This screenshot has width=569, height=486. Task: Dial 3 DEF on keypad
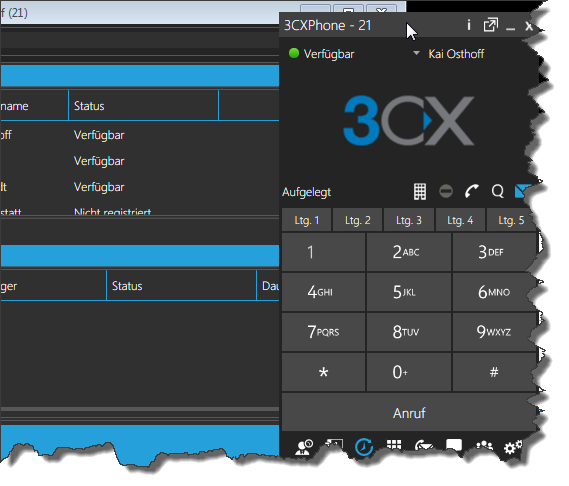point(494,252)
